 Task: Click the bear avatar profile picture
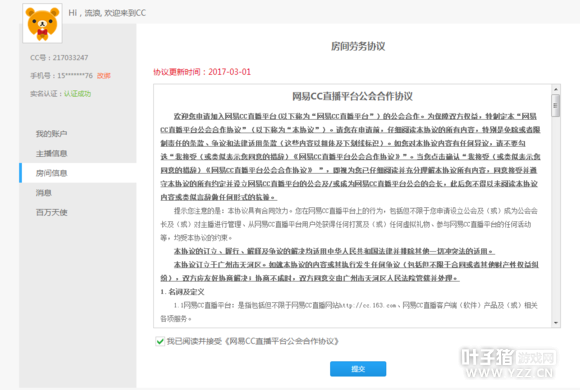point(42,23)
